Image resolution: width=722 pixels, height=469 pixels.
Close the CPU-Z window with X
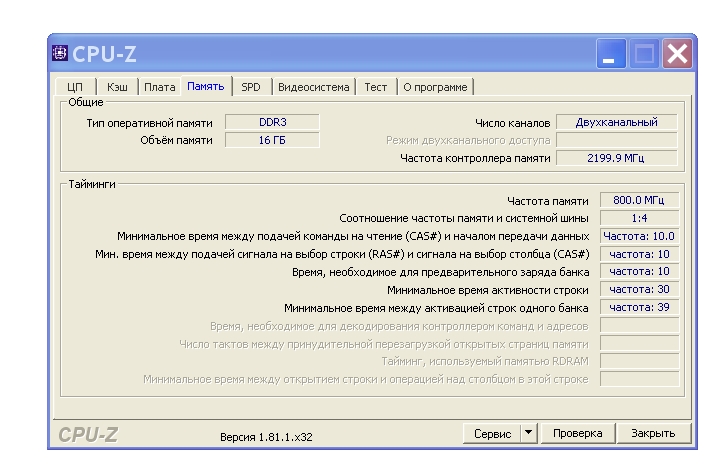coord(677,53)
